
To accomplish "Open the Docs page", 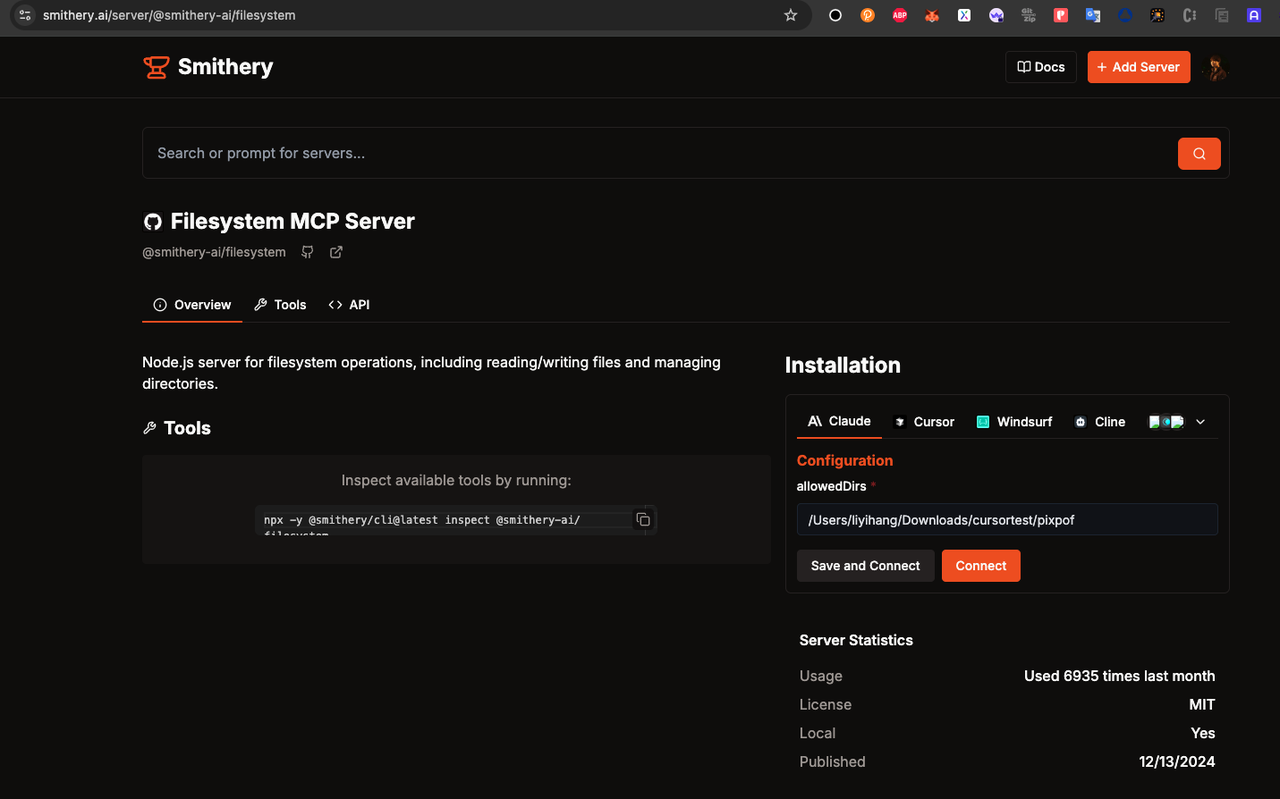I will (1041, 67).
